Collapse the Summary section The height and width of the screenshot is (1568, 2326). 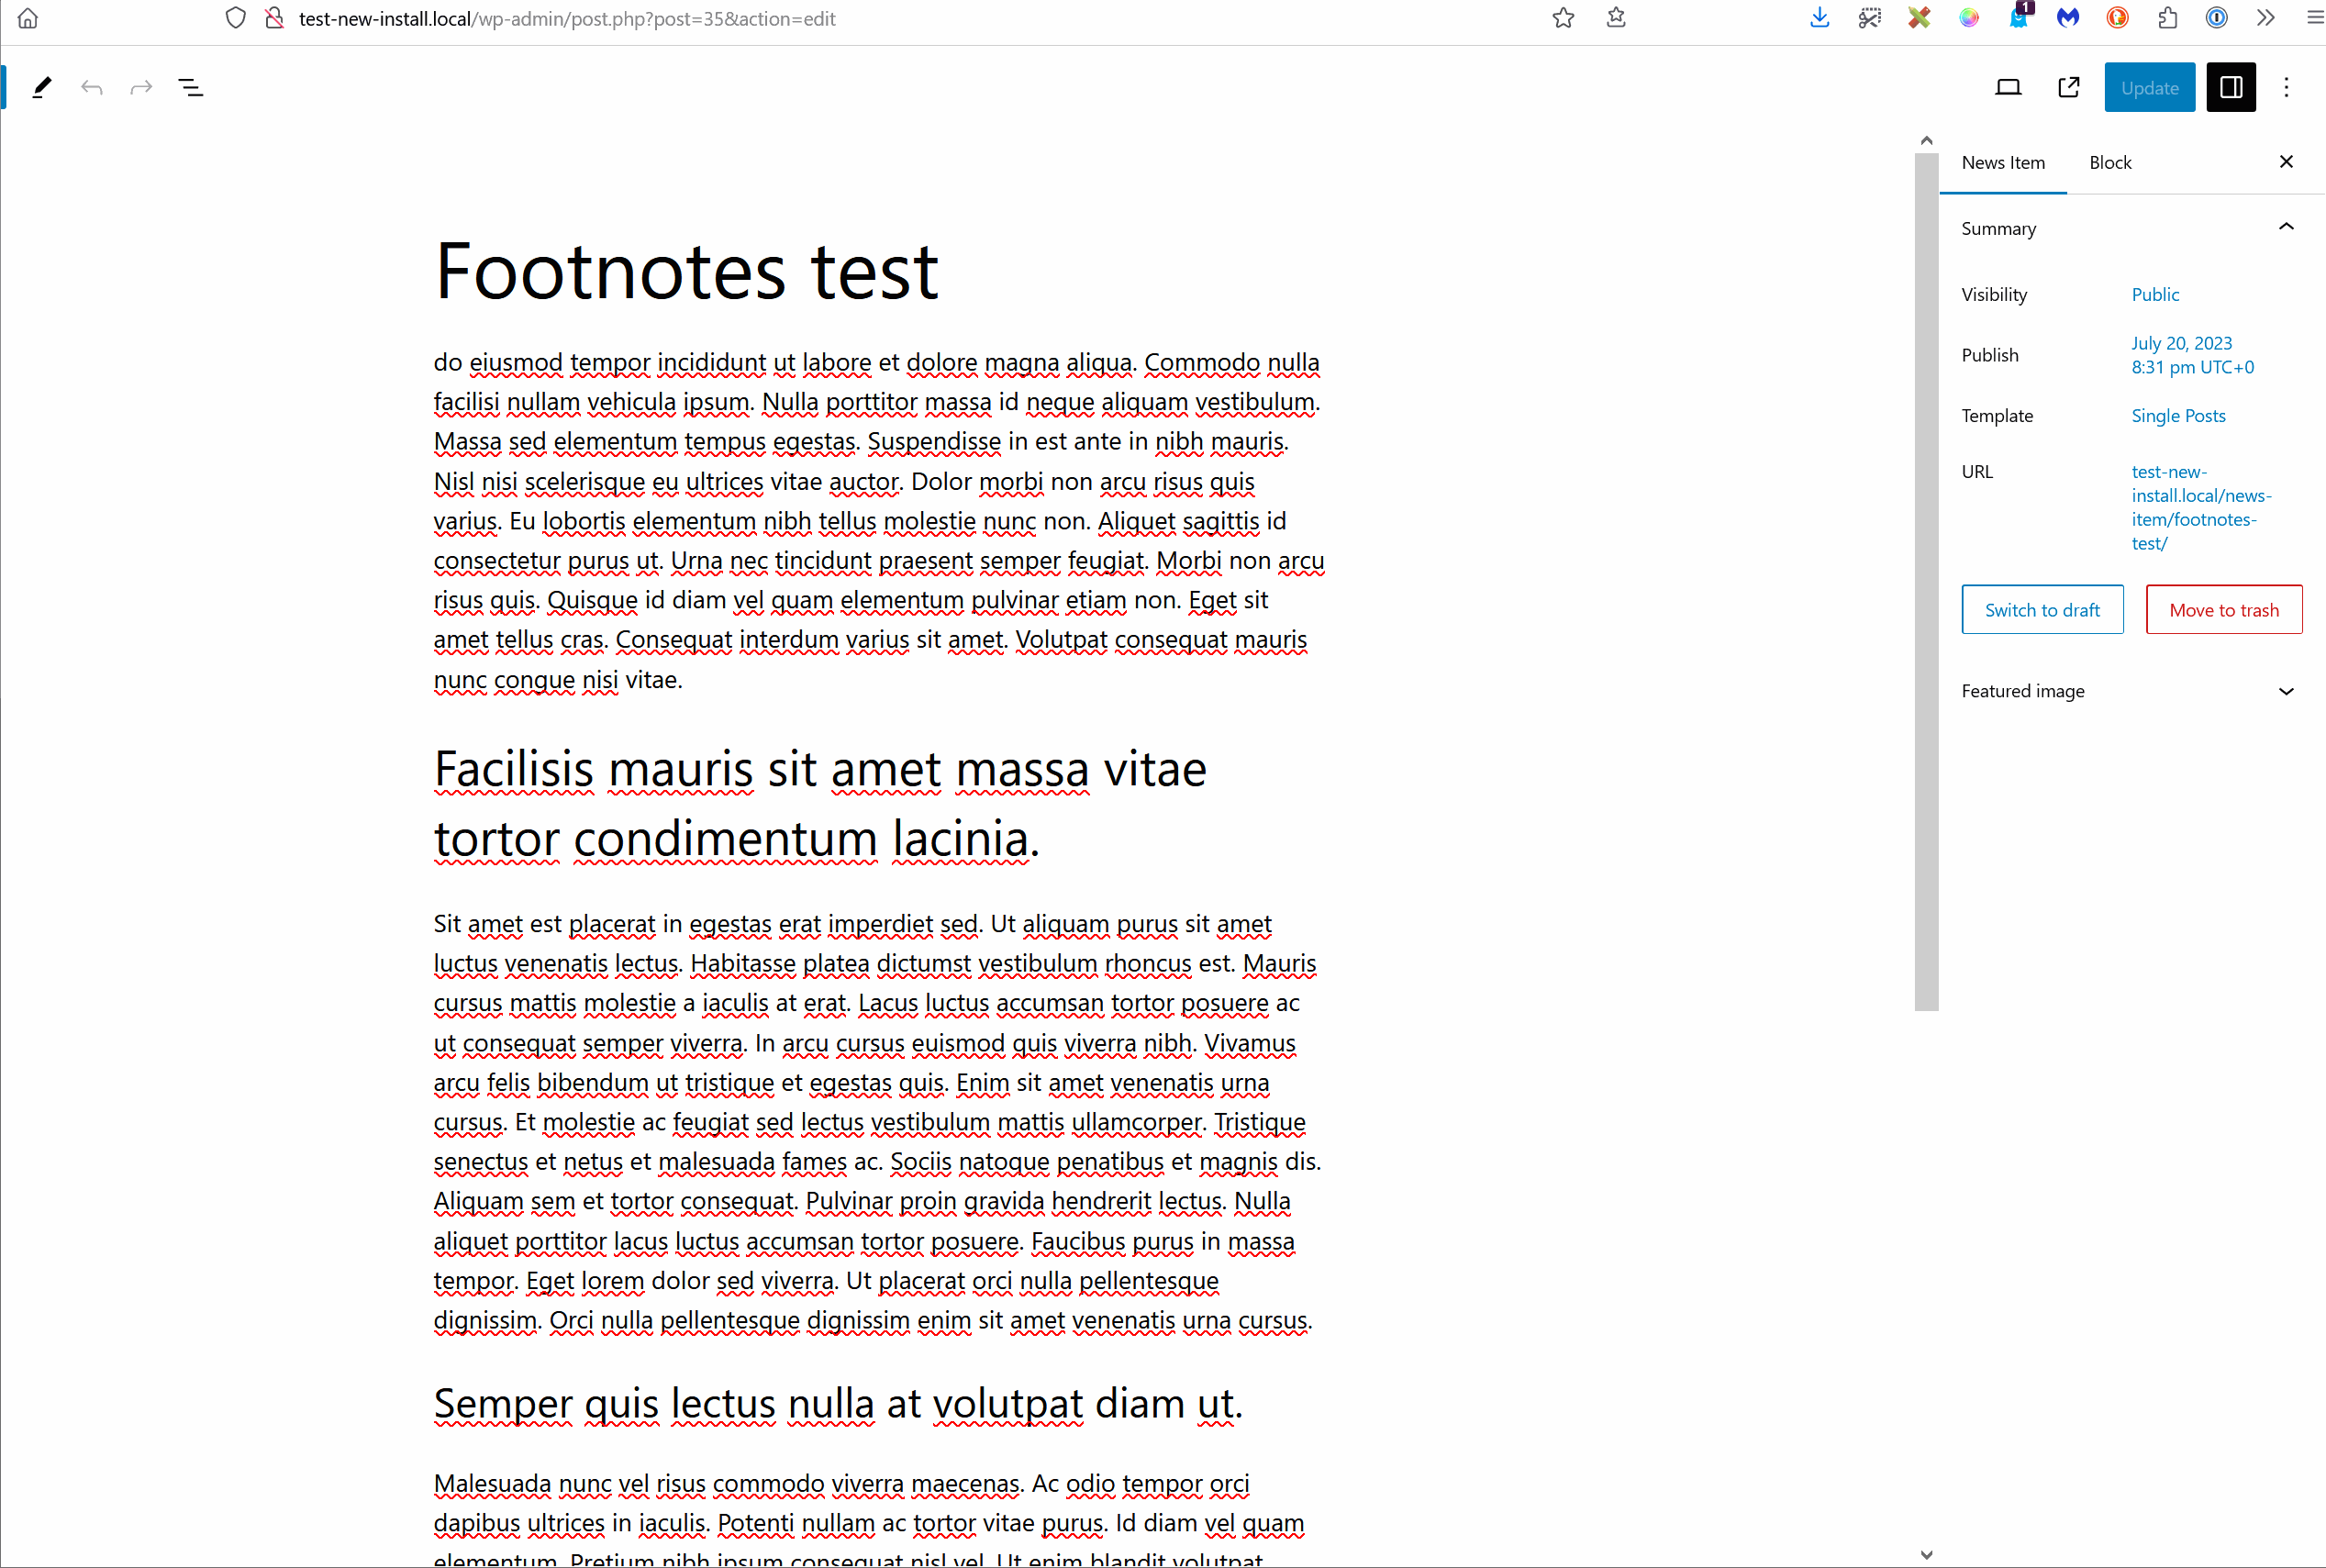pyautogui.click(x=2286, y=227)
